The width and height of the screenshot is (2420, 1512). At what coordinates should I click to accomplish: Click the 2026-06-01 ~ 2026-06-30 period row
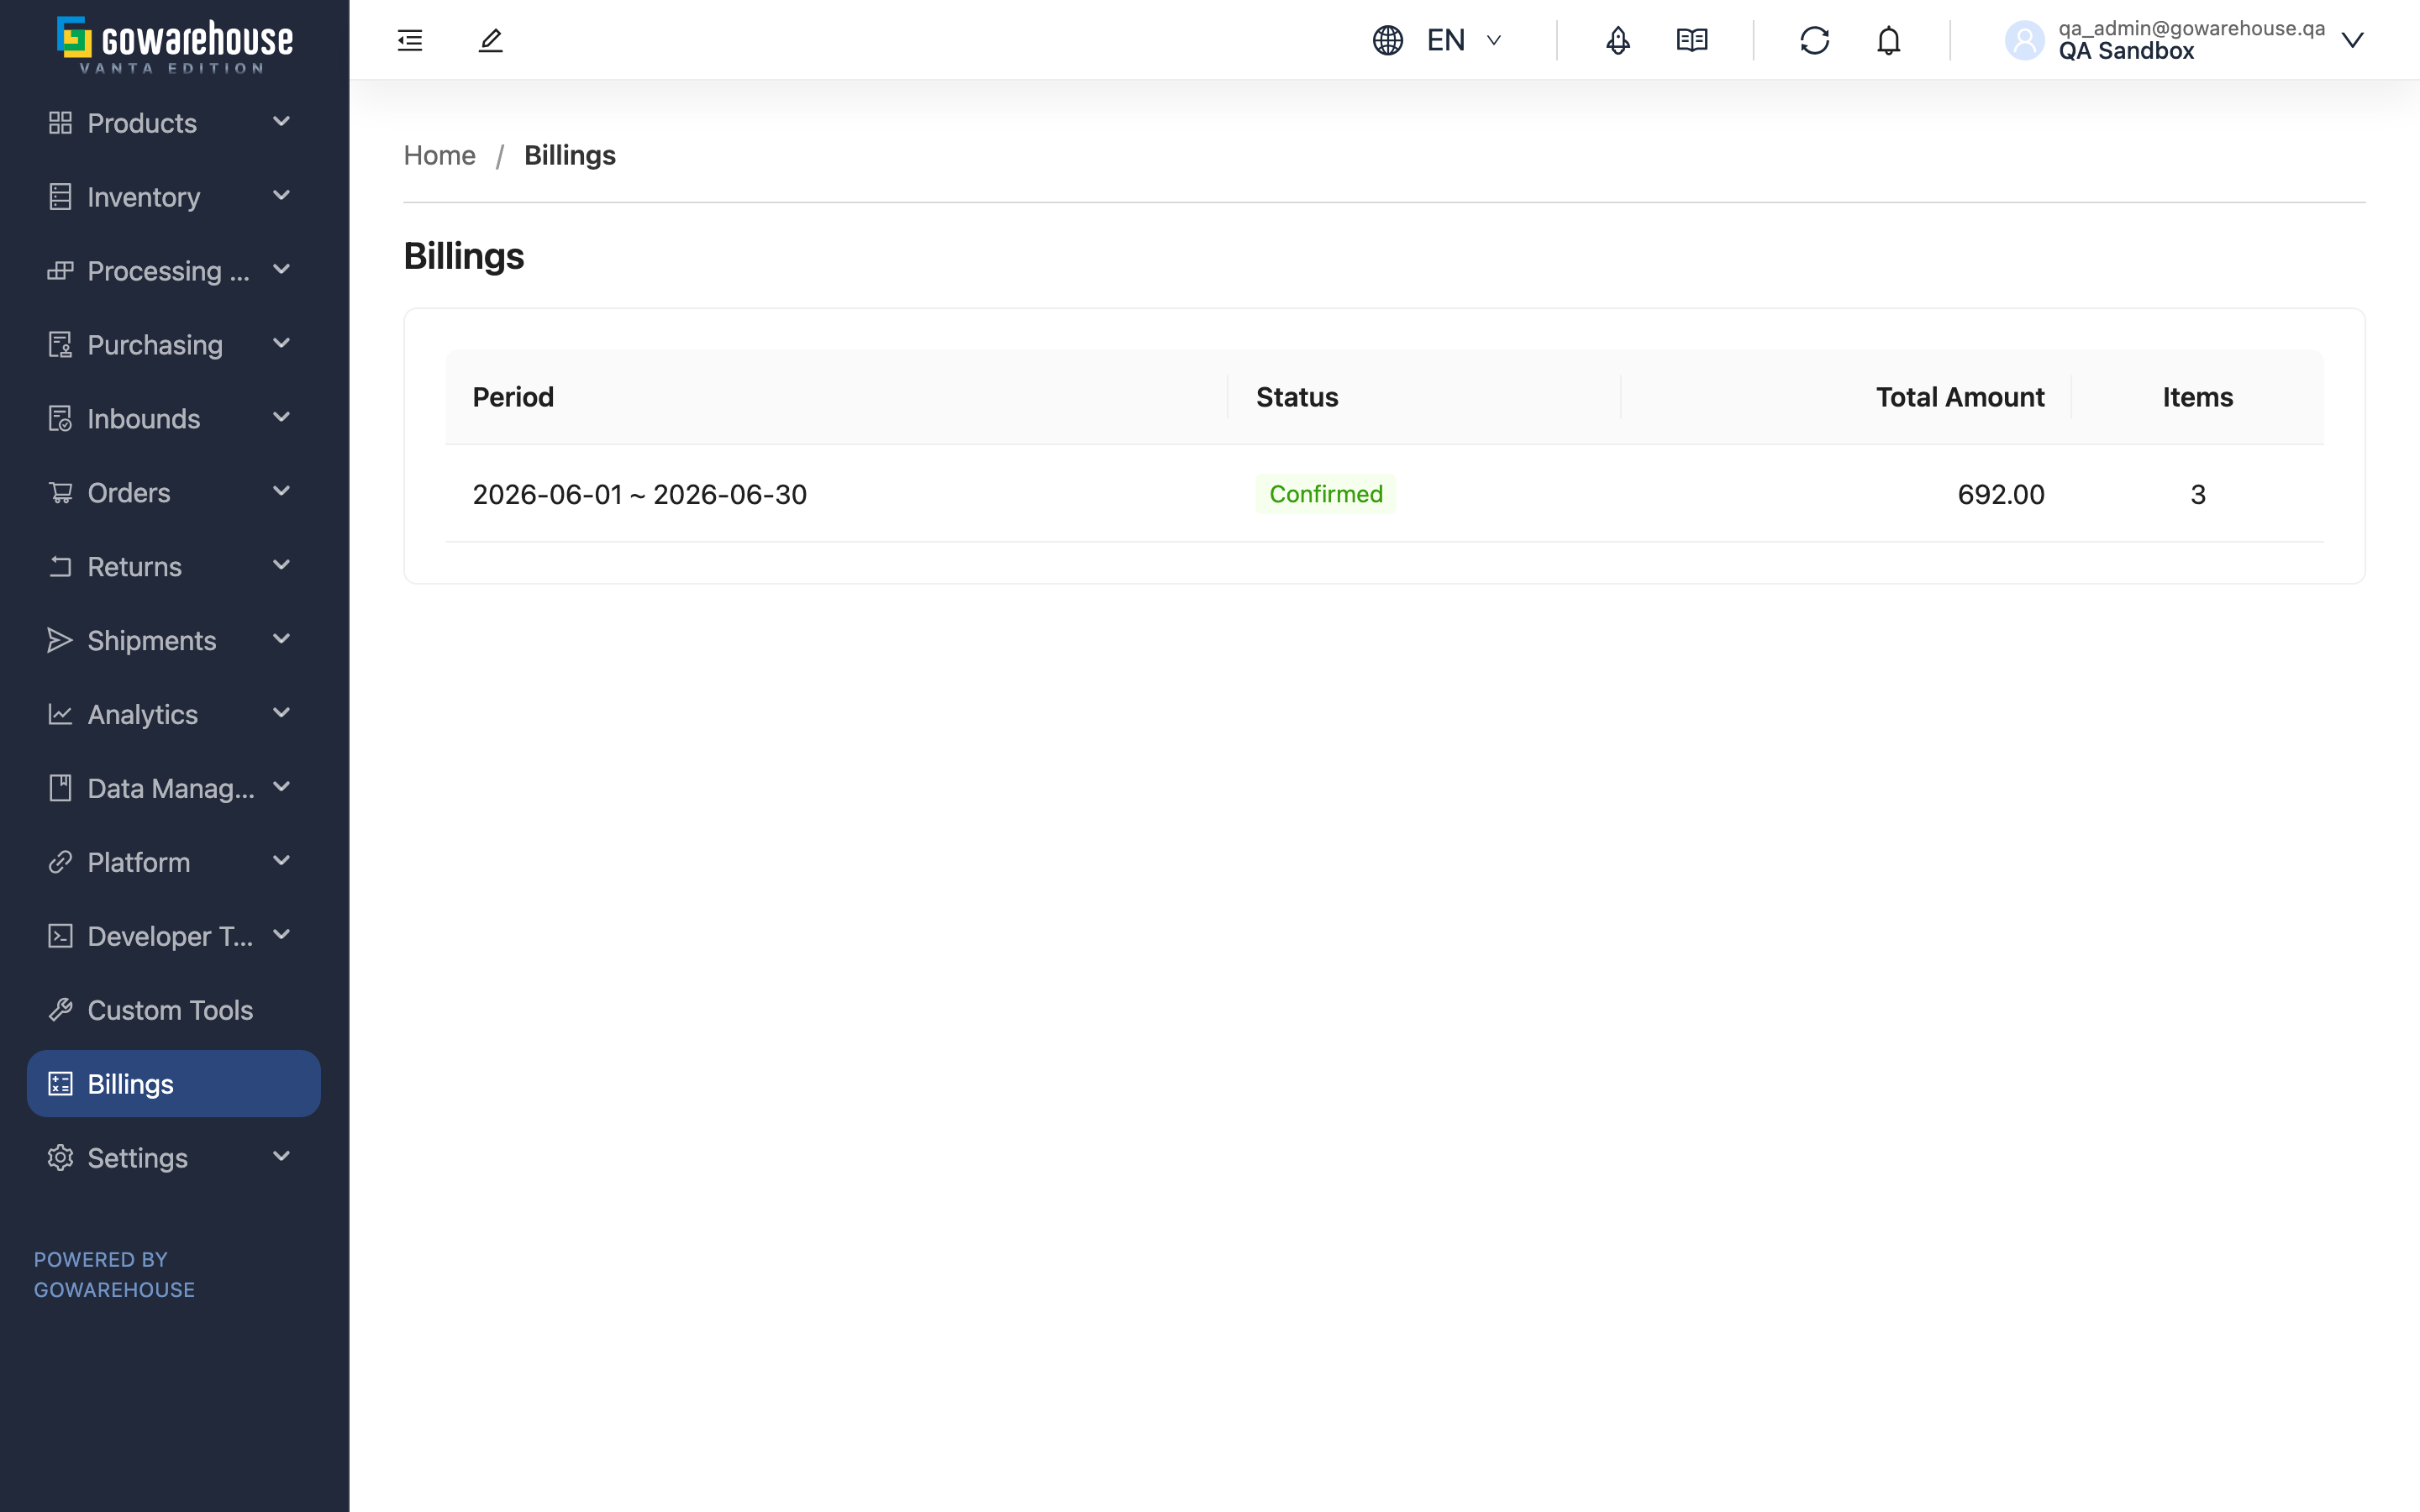tap(1384, 494)
